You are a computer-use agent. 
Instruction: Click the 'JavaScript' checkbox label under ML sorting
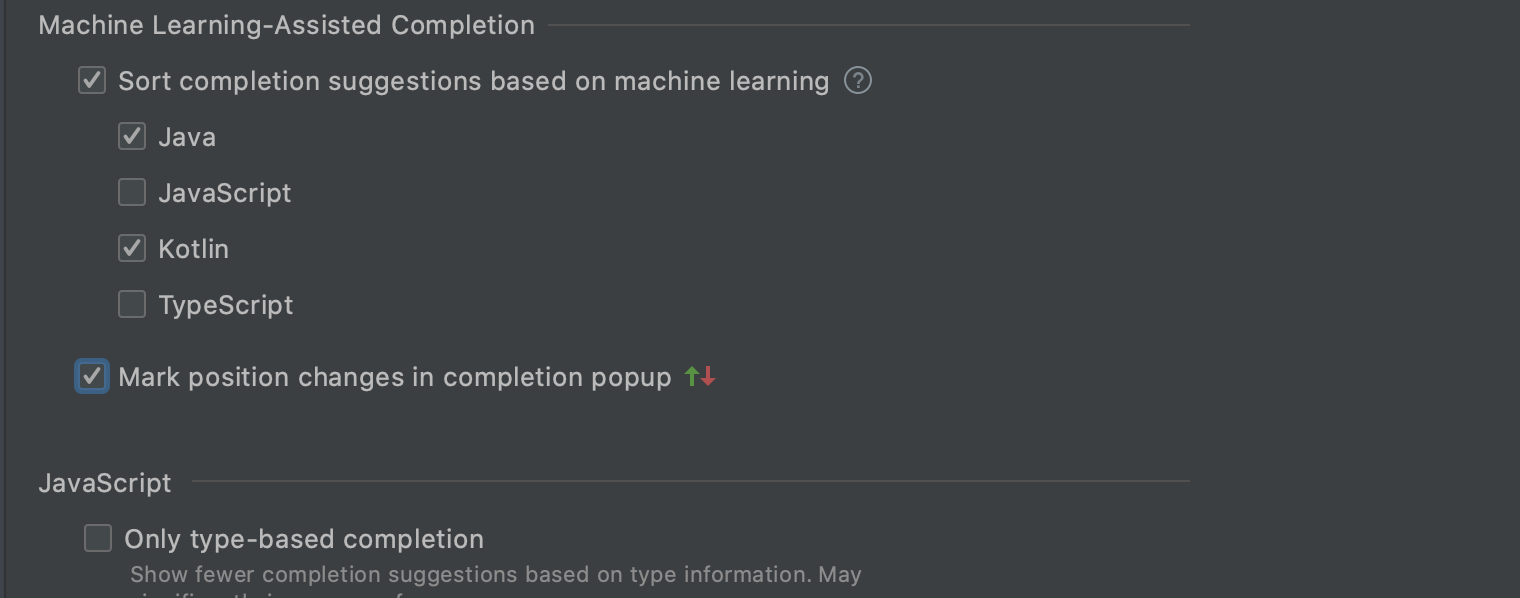click(225, 193)
